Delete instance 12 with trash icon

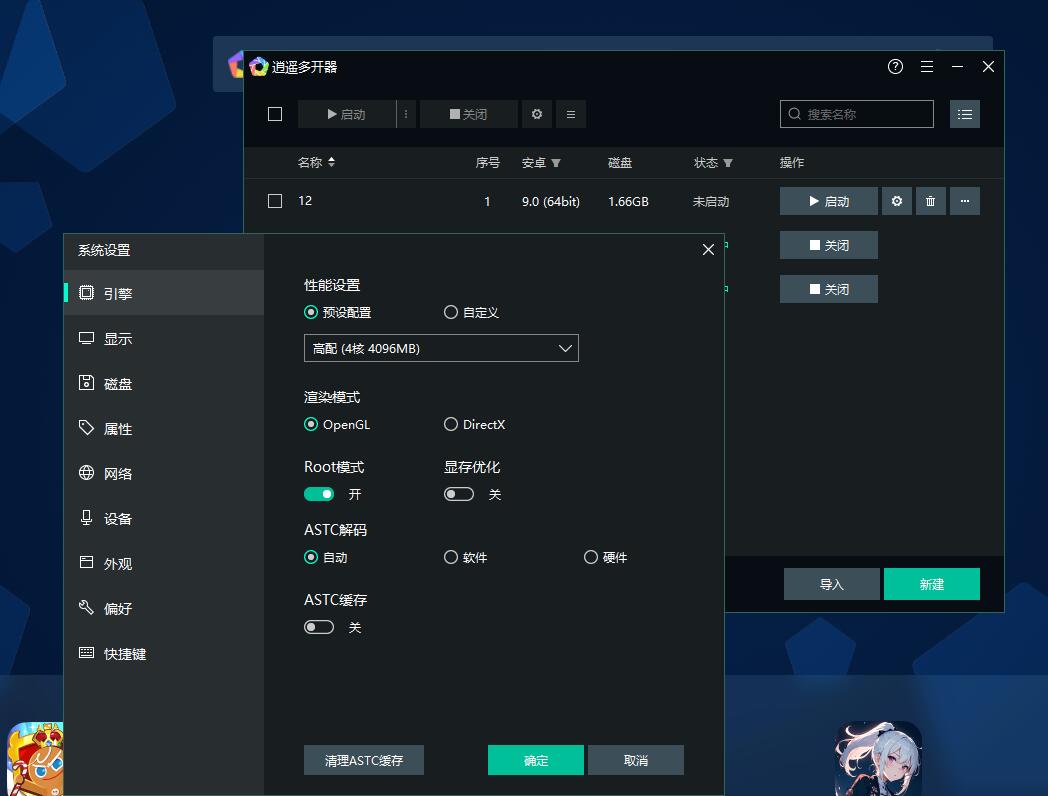pos(930,201)
